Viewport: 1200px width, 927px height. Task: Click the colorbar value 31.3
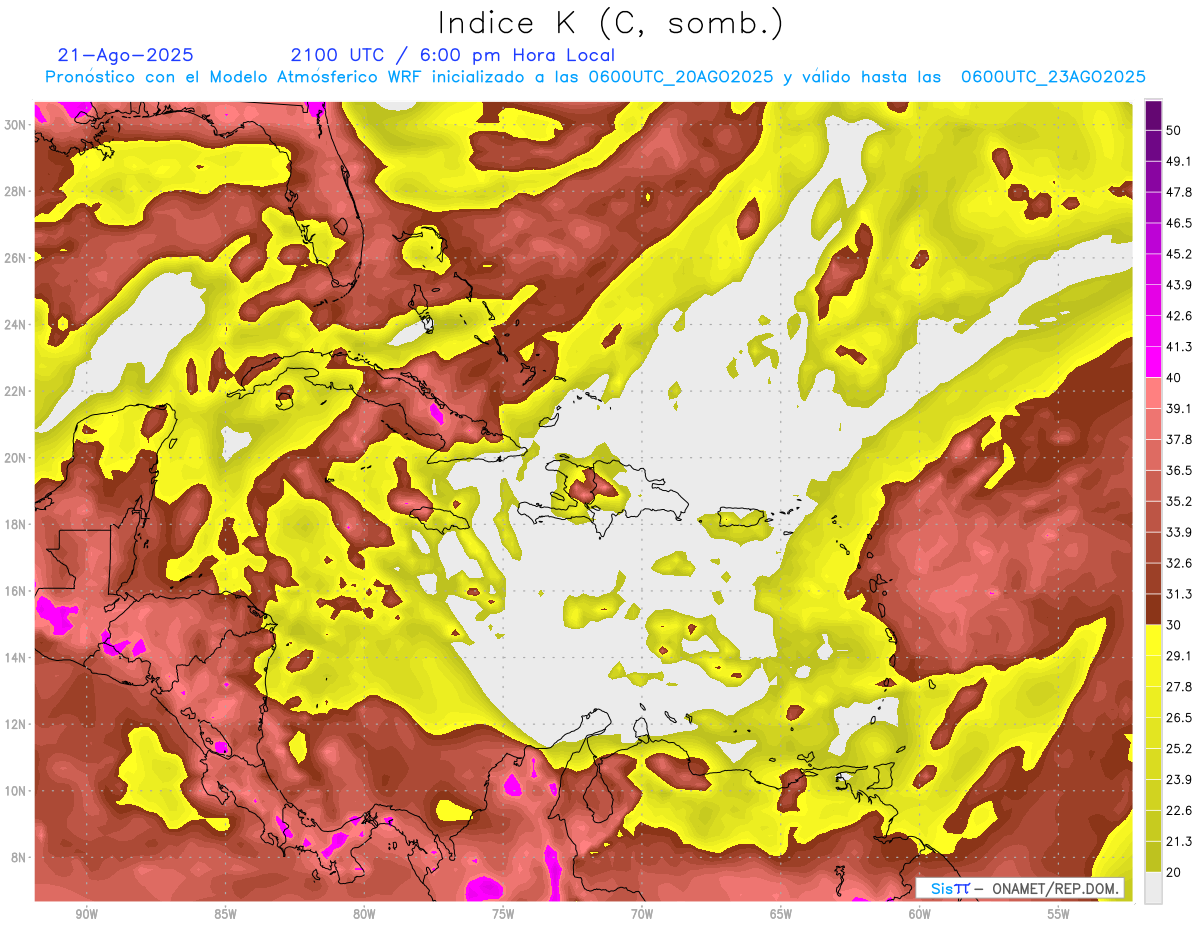1178,594
